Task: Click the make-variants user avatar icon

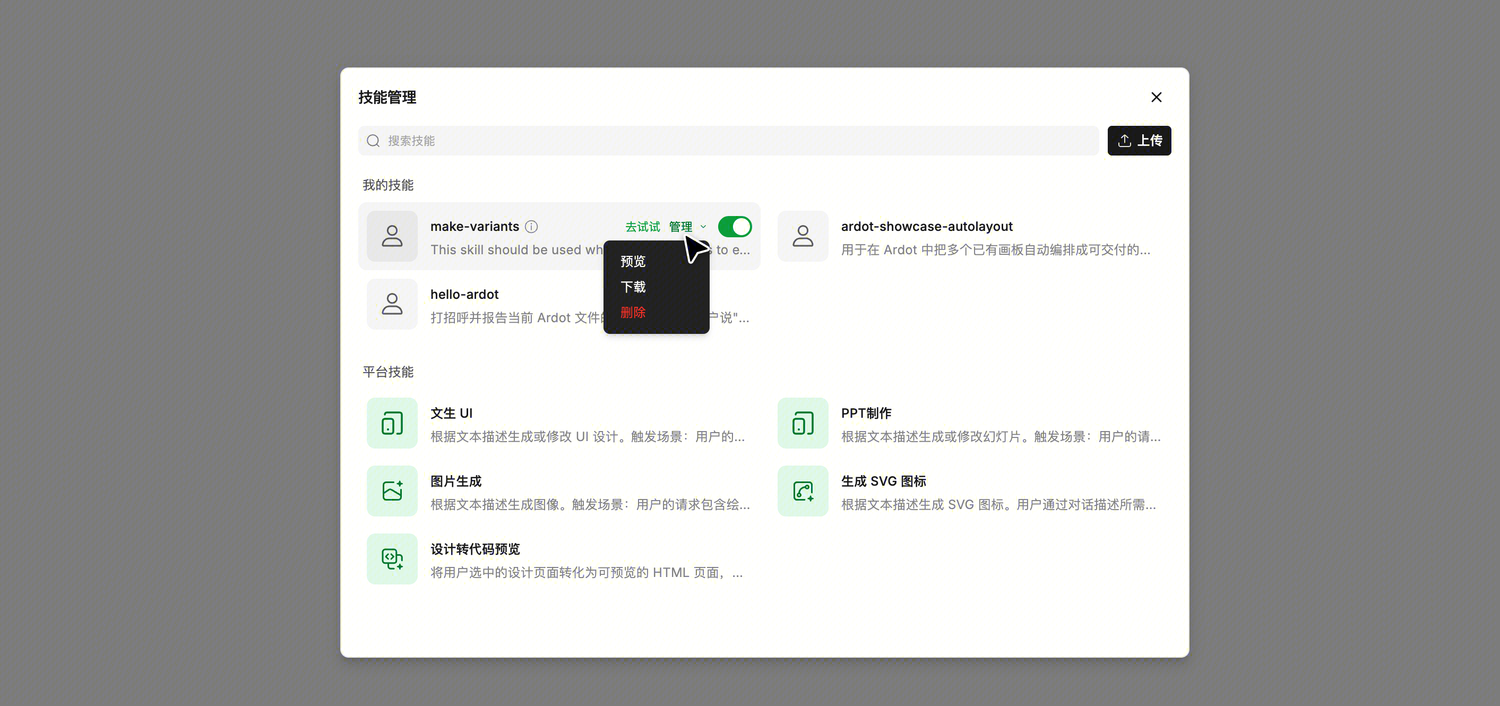Action: (x=392, y=236)
